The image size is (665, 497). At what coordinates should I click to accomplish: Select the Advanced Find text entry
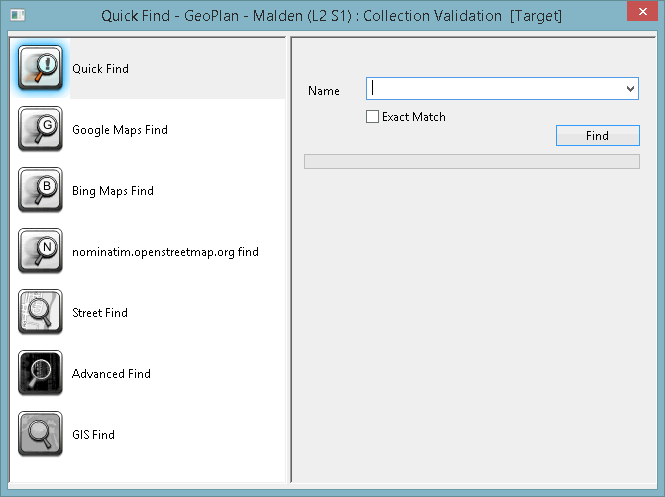coord(111,374)
